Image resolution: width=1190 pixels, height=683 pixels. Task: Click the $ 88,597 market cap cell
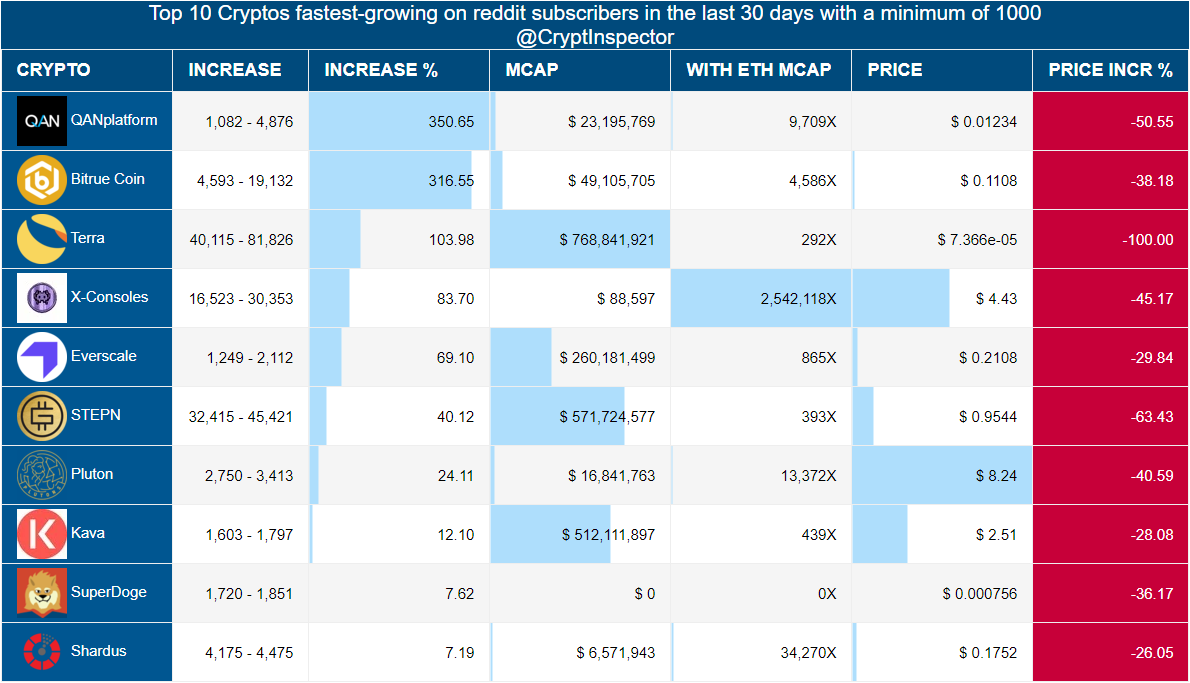pyautogui.click(x=580, y=298)
